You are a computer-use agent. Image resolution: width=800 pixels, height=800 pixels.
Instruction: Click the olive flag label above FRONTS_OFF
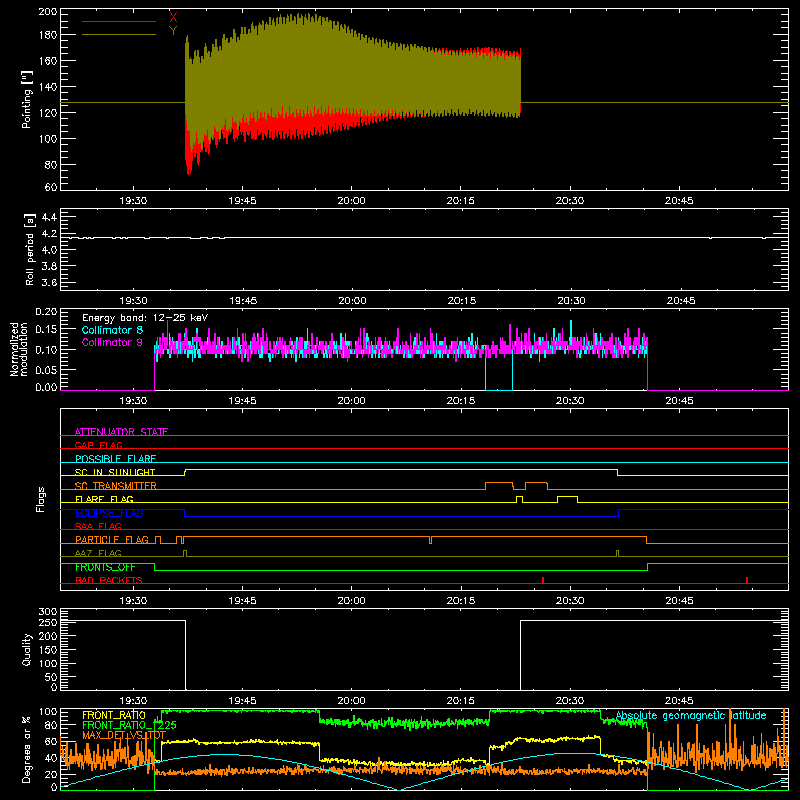click(x=98, y=553)
